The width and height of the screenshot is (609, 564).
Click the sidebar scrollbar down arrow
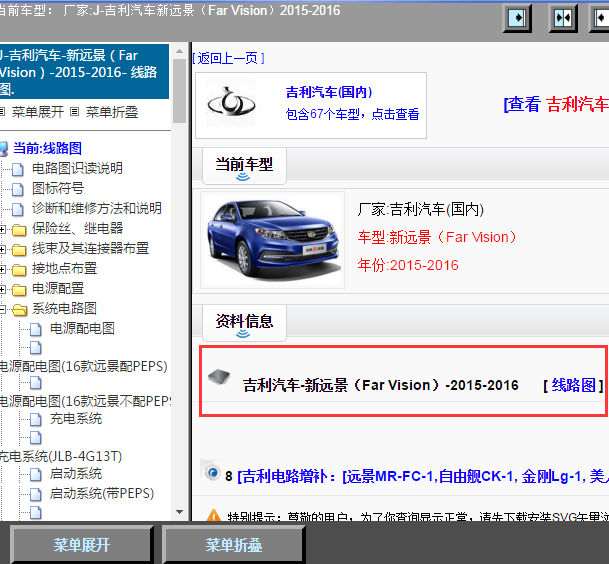click(179, 512)
